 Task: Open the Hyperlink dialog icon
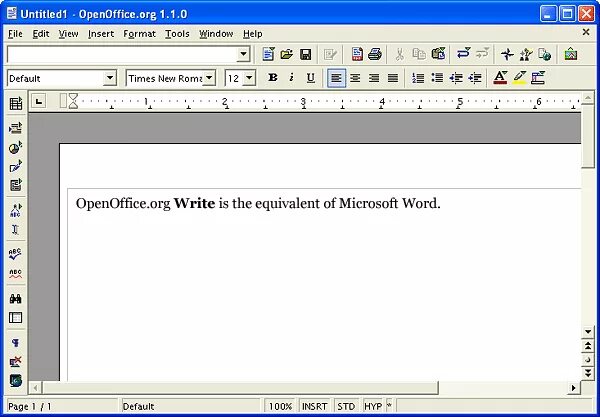tap(545, 54)
